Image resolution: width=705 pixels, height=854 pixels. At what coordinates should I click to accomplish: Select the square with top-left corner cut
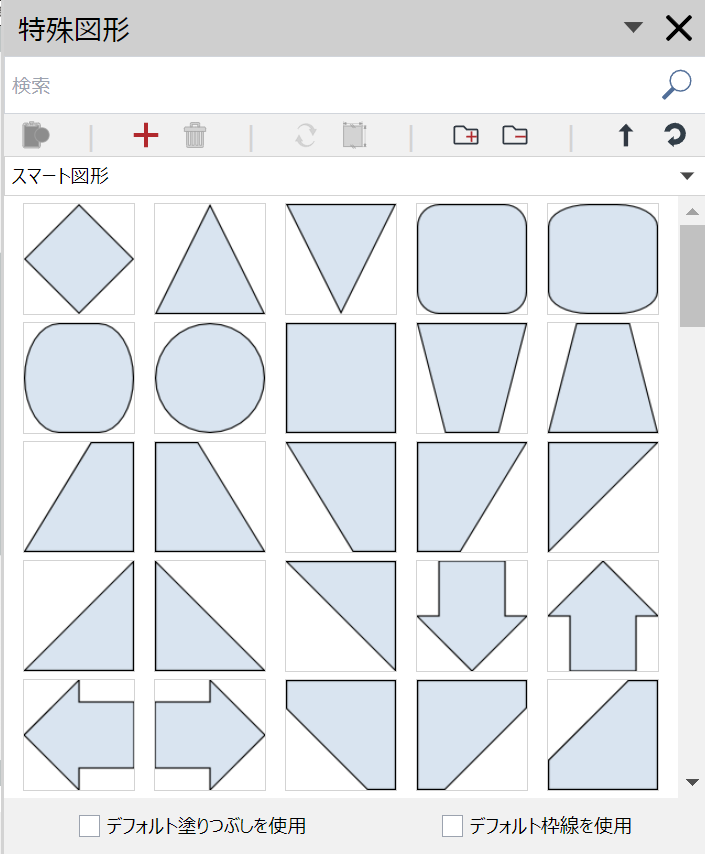pos(603,735)
